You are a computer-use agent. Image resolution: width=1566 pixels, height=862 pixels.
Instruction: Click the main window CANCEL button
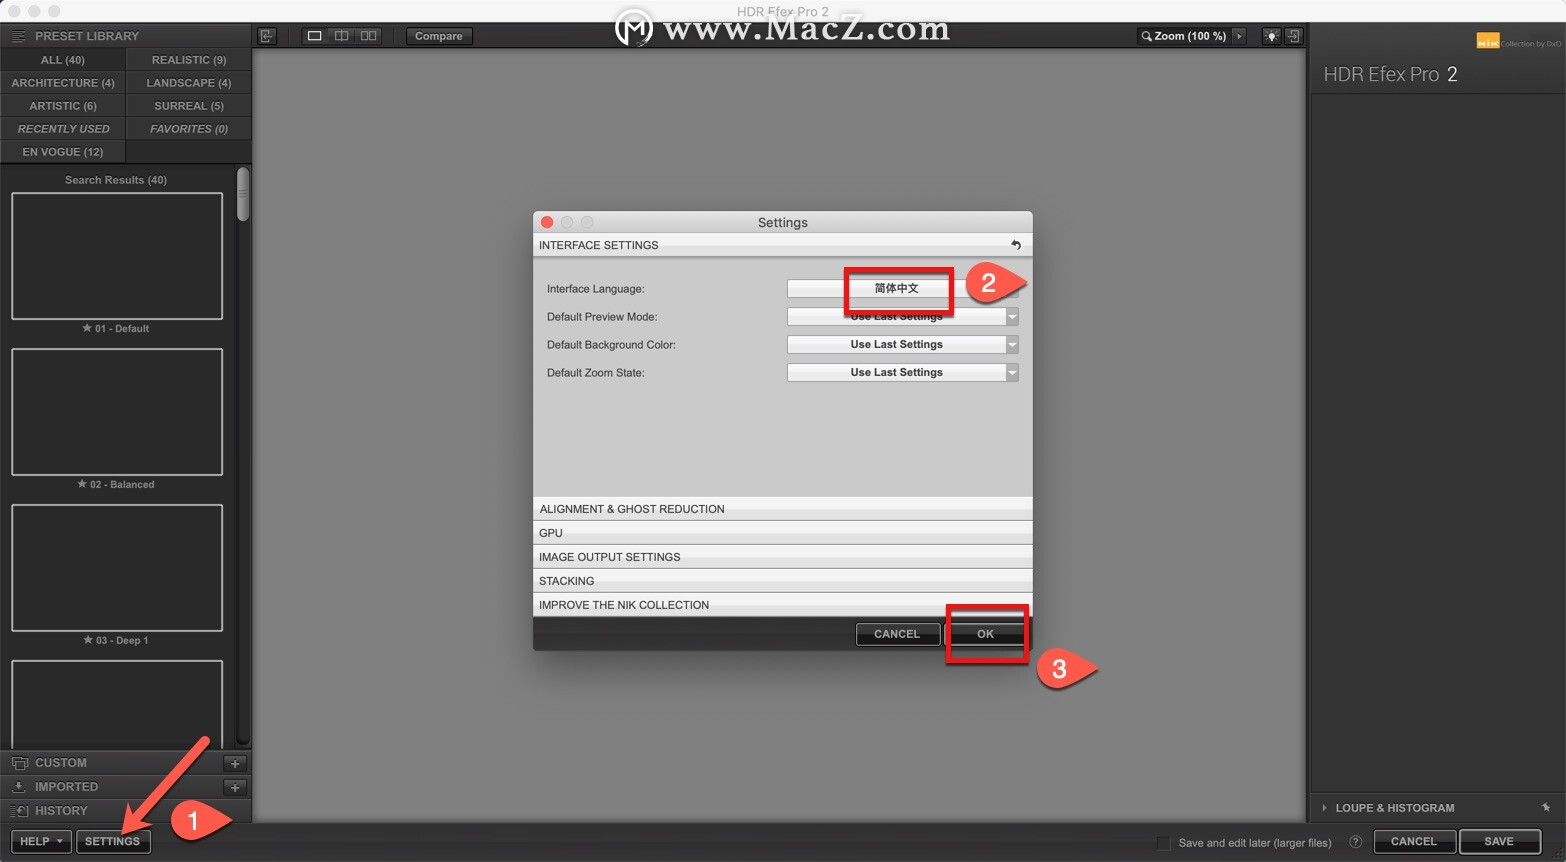pyautogui.click(x=1413, y=841)
